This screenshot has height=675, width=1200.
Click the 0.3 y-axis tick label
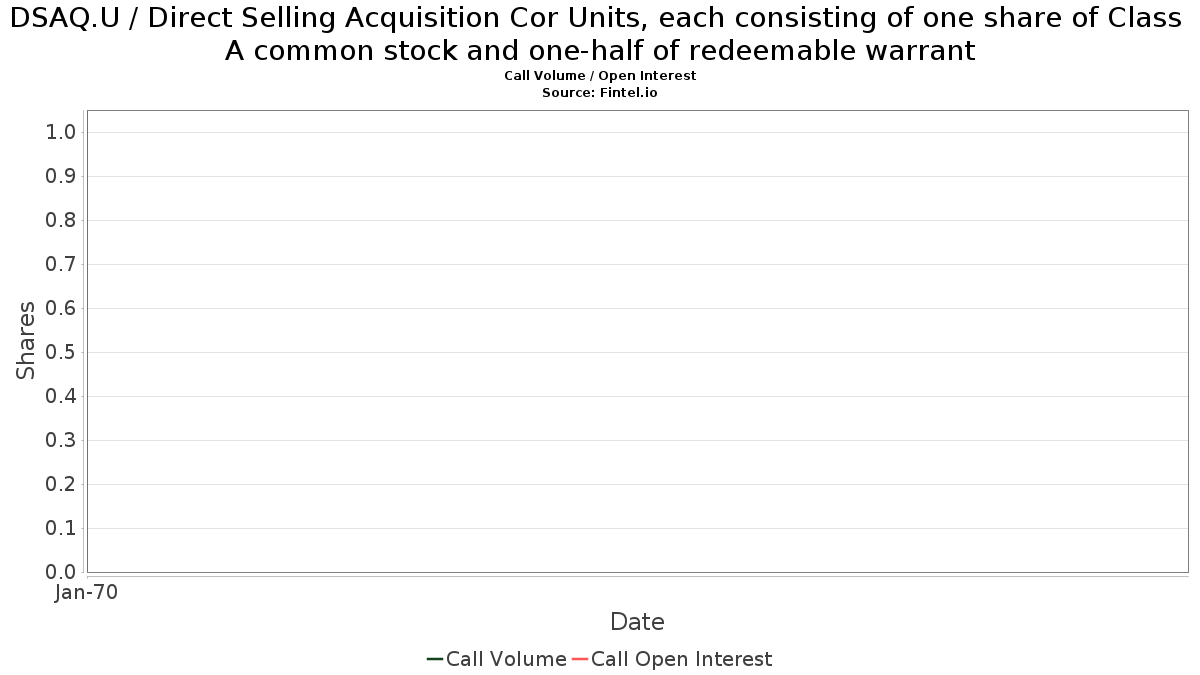point(62,440)
